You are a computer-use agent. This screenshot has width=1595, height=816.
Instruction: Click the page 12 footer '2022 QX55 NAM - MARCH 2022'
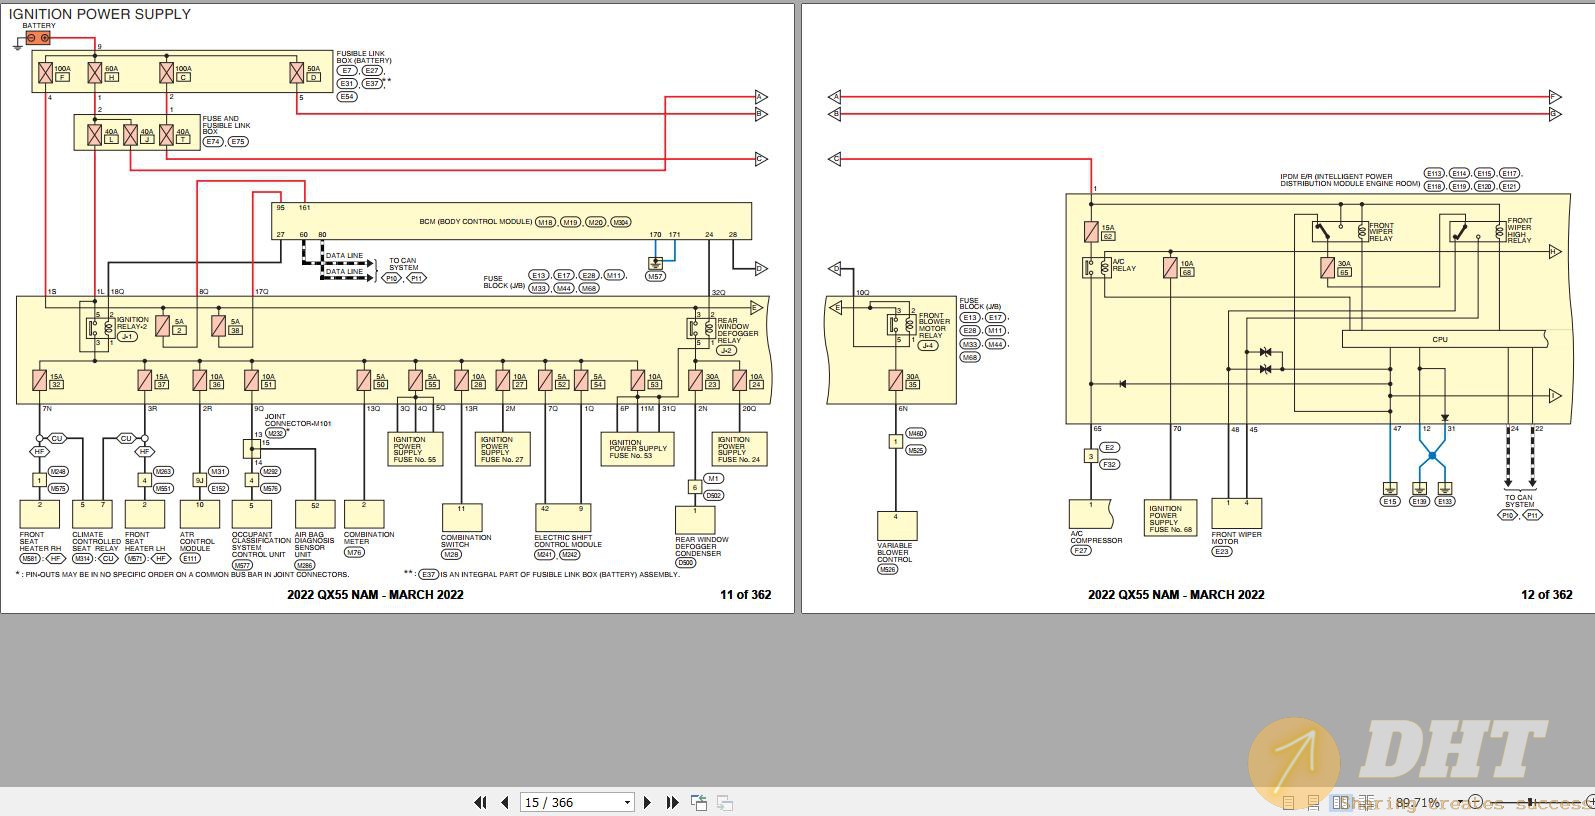(1176, 594)
